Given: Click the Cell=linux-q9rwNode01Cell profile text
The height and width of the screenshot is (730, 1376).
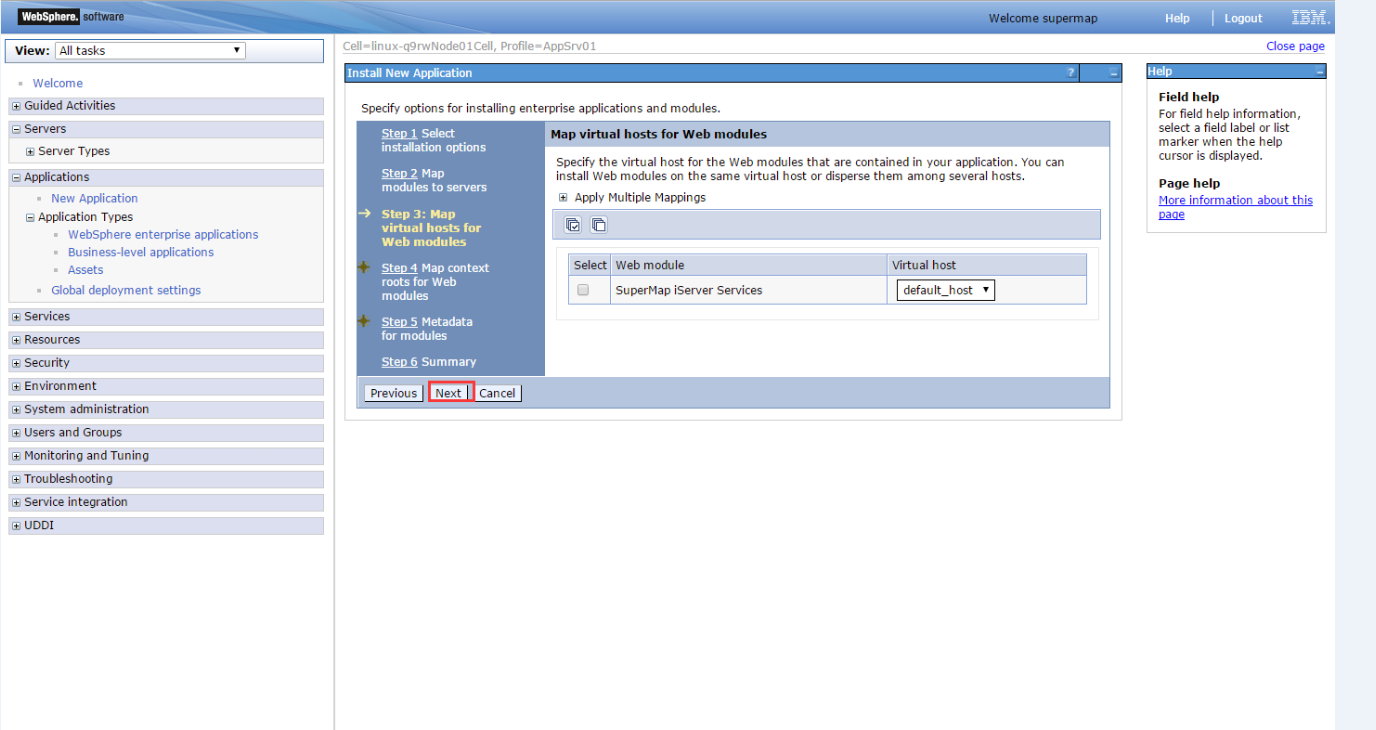Looking at the screenshot, I should point(470,46).
